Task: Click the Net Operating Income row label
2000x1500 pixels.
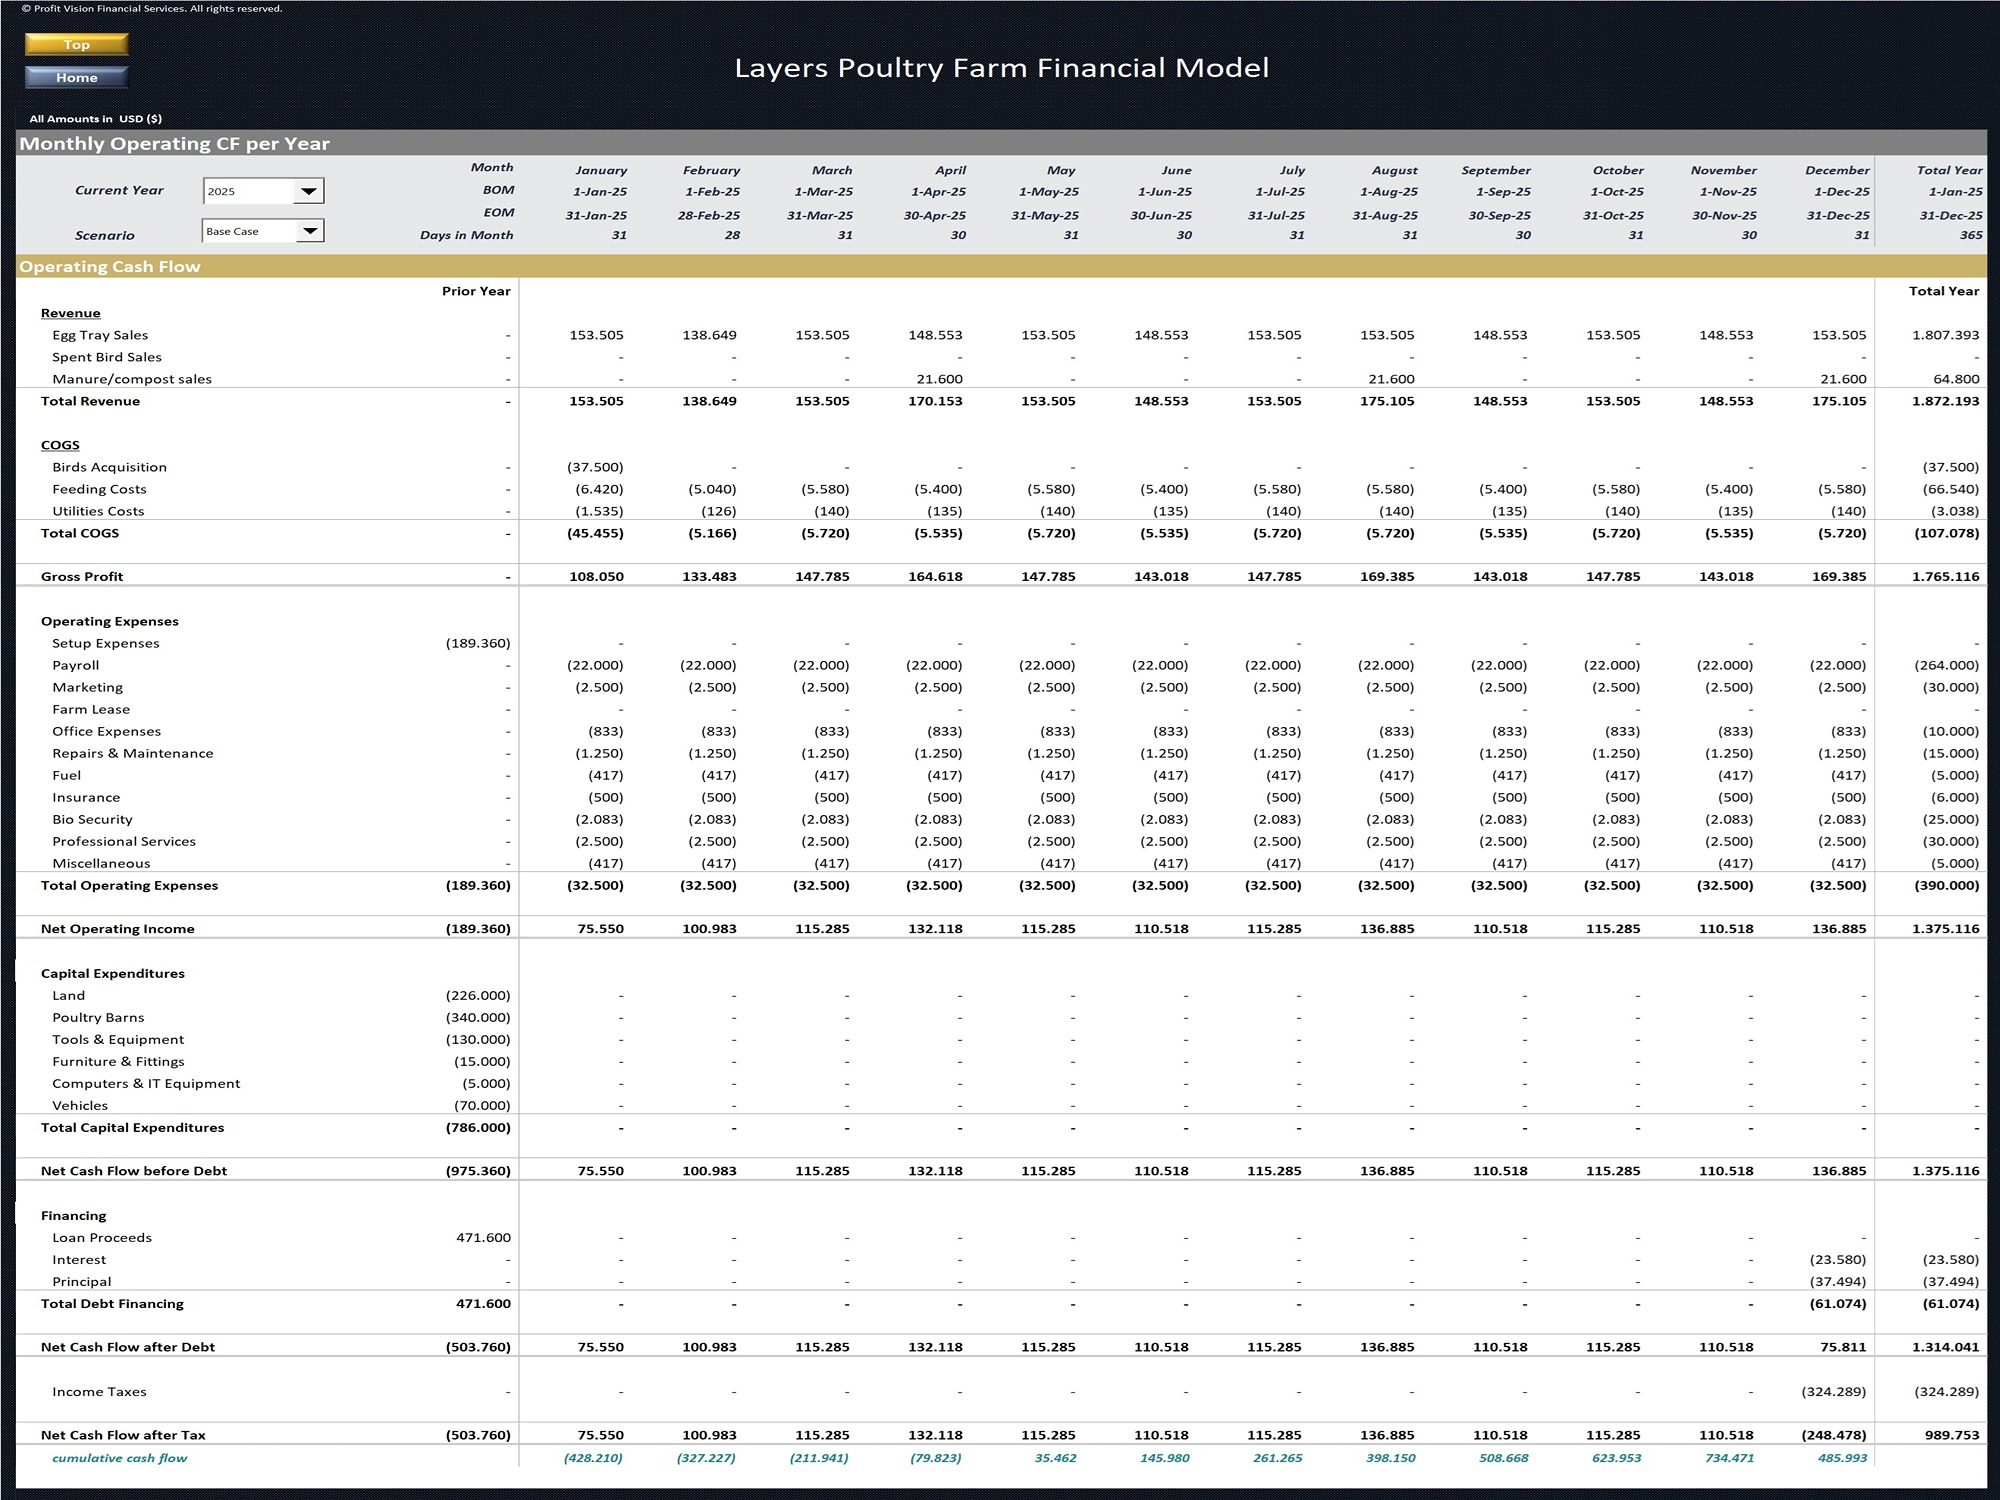Action: point(118,928)
